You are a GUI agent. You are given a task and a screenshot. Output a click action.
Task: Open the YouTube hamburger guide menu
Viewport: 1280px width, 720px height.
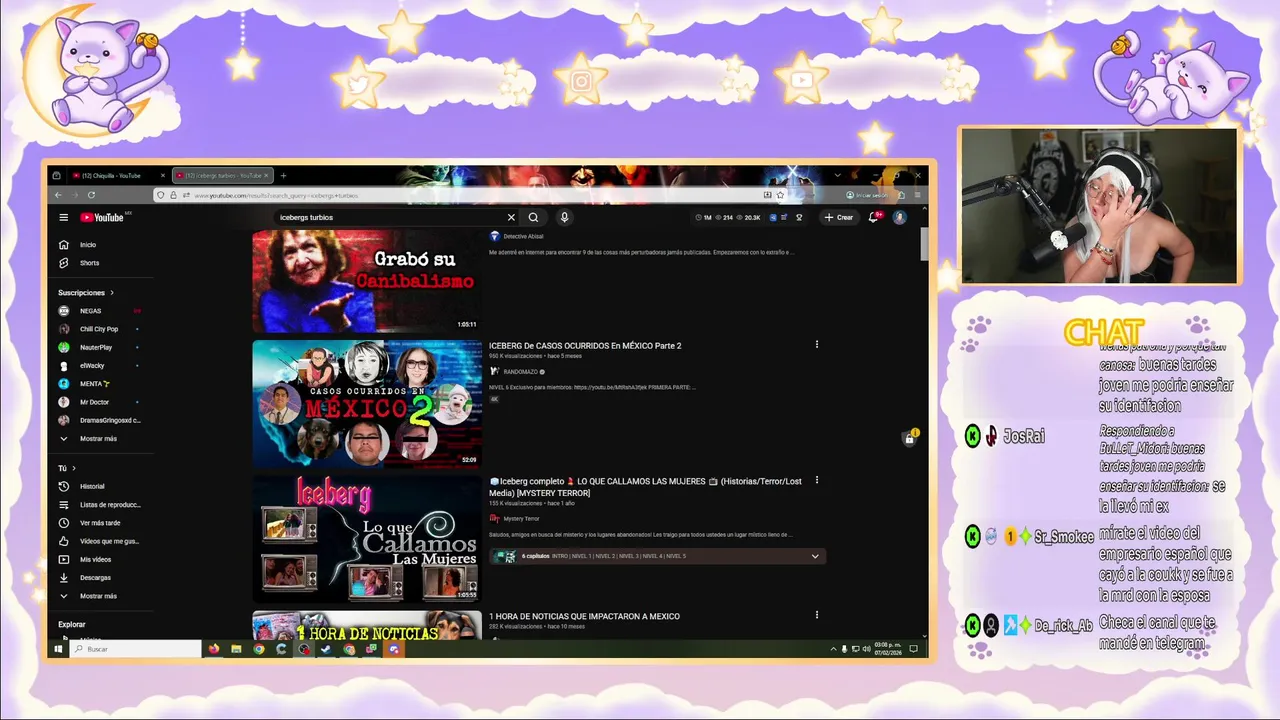tap(64, 217)
